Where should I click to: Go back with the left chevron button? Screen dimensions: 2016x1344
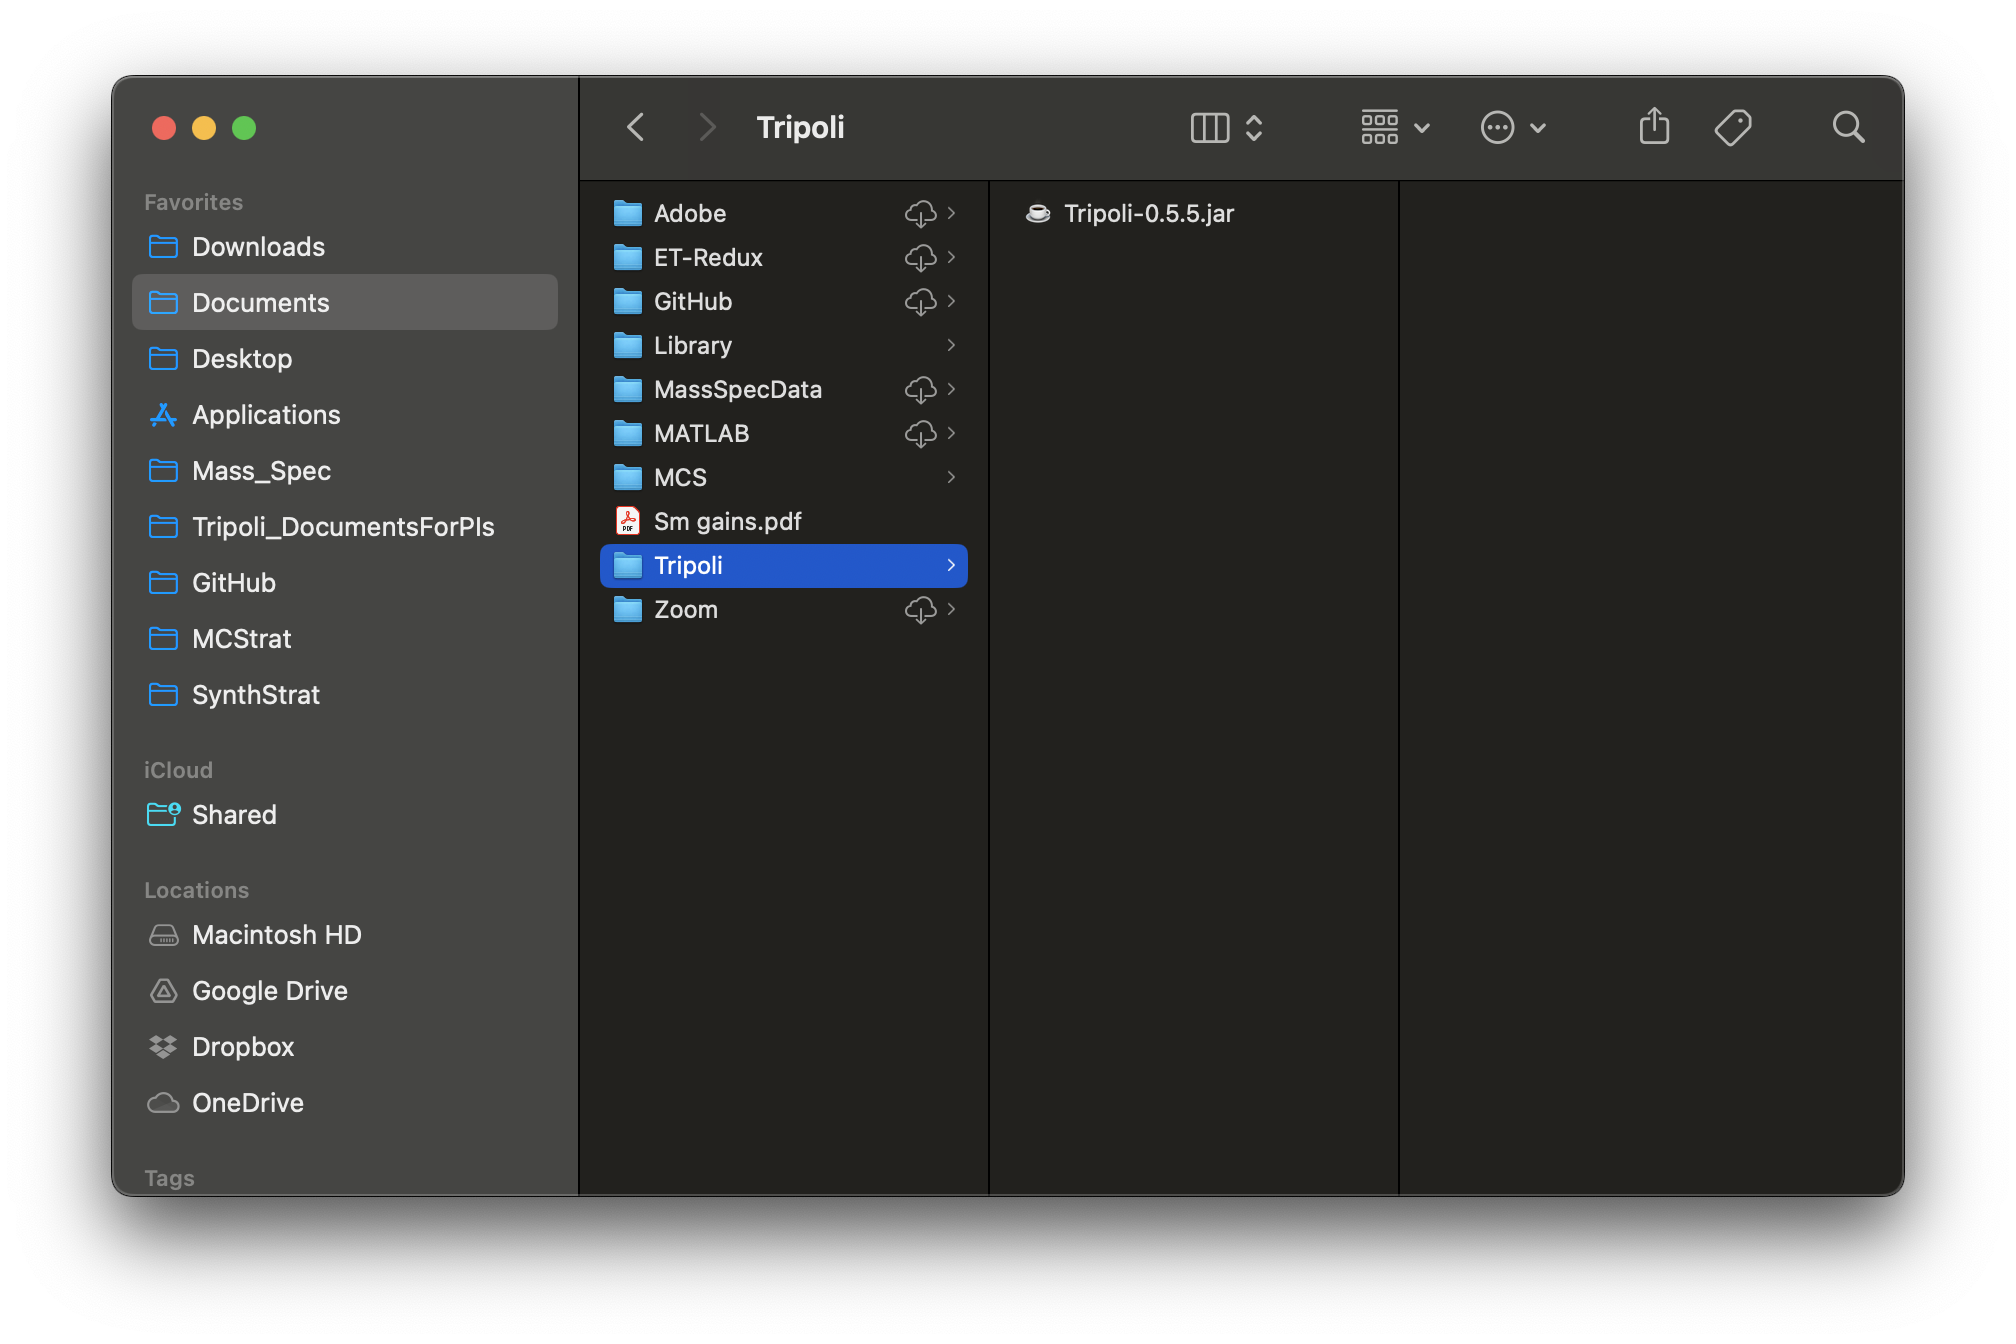pos(636,127)
